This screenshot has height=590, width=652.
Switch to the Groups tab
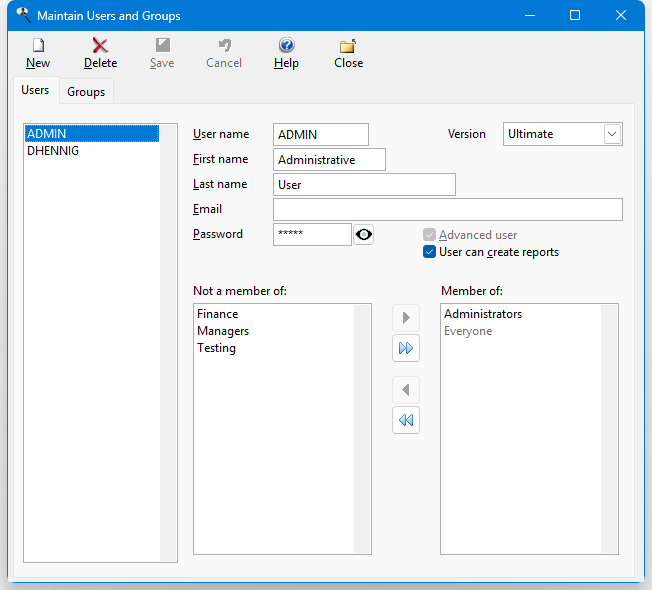(86, 92)
